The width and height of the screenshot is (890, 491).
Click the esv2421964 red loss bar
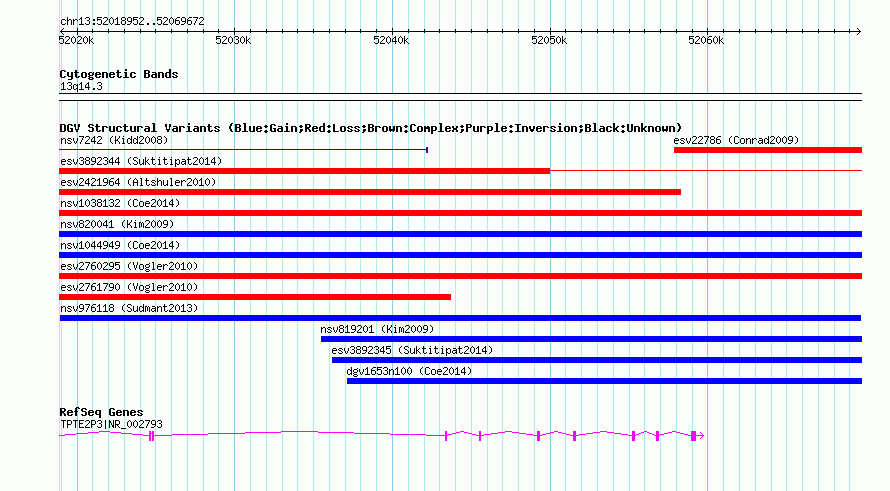click(370, 192)
